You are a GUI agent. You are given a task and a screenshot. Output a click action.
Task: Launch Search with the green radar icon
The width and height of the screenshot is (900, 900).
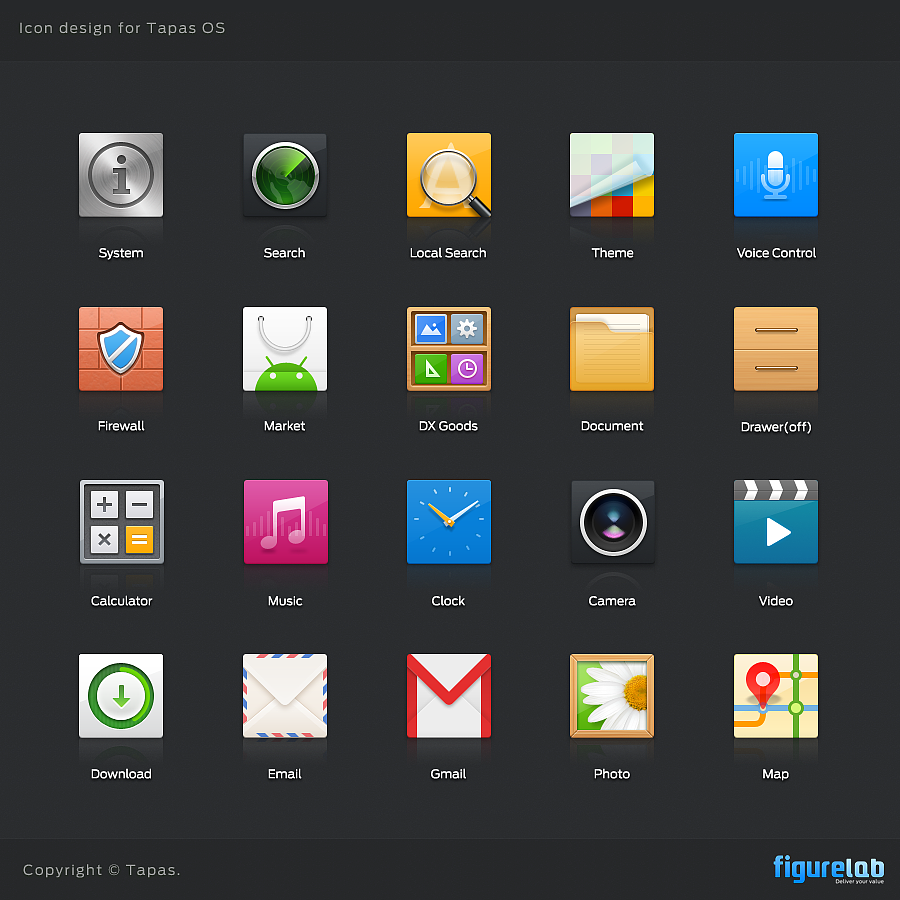[x=284, y=174]
